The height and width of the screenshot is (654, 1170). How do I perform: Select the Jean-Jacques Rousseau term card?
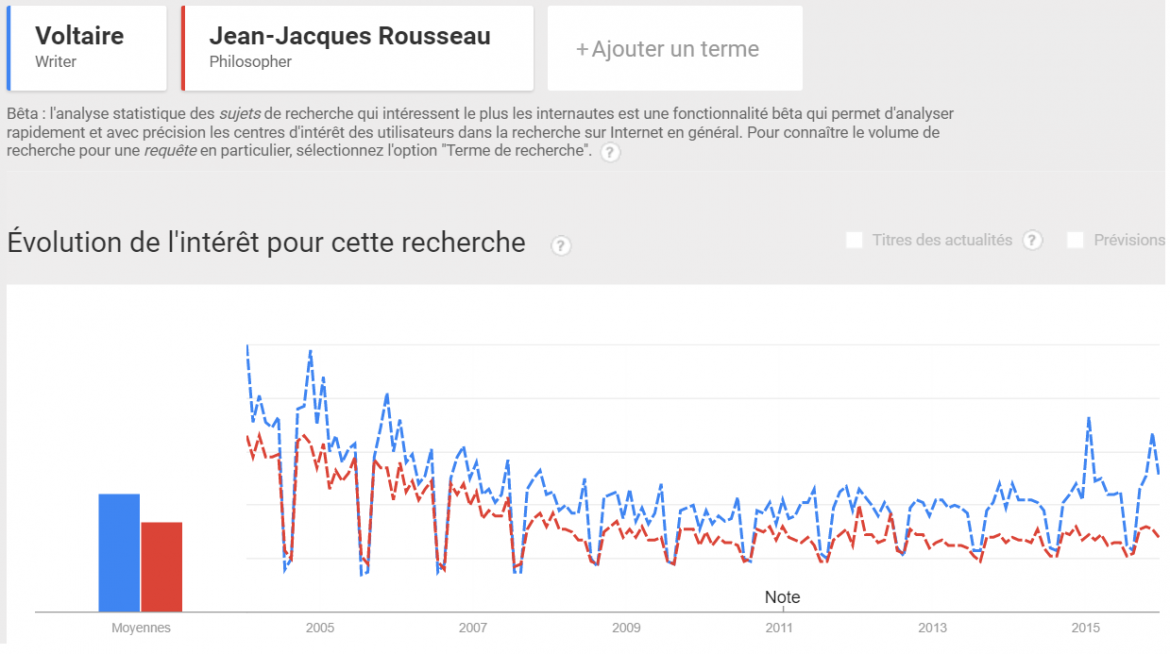click(x=358, y=47)
